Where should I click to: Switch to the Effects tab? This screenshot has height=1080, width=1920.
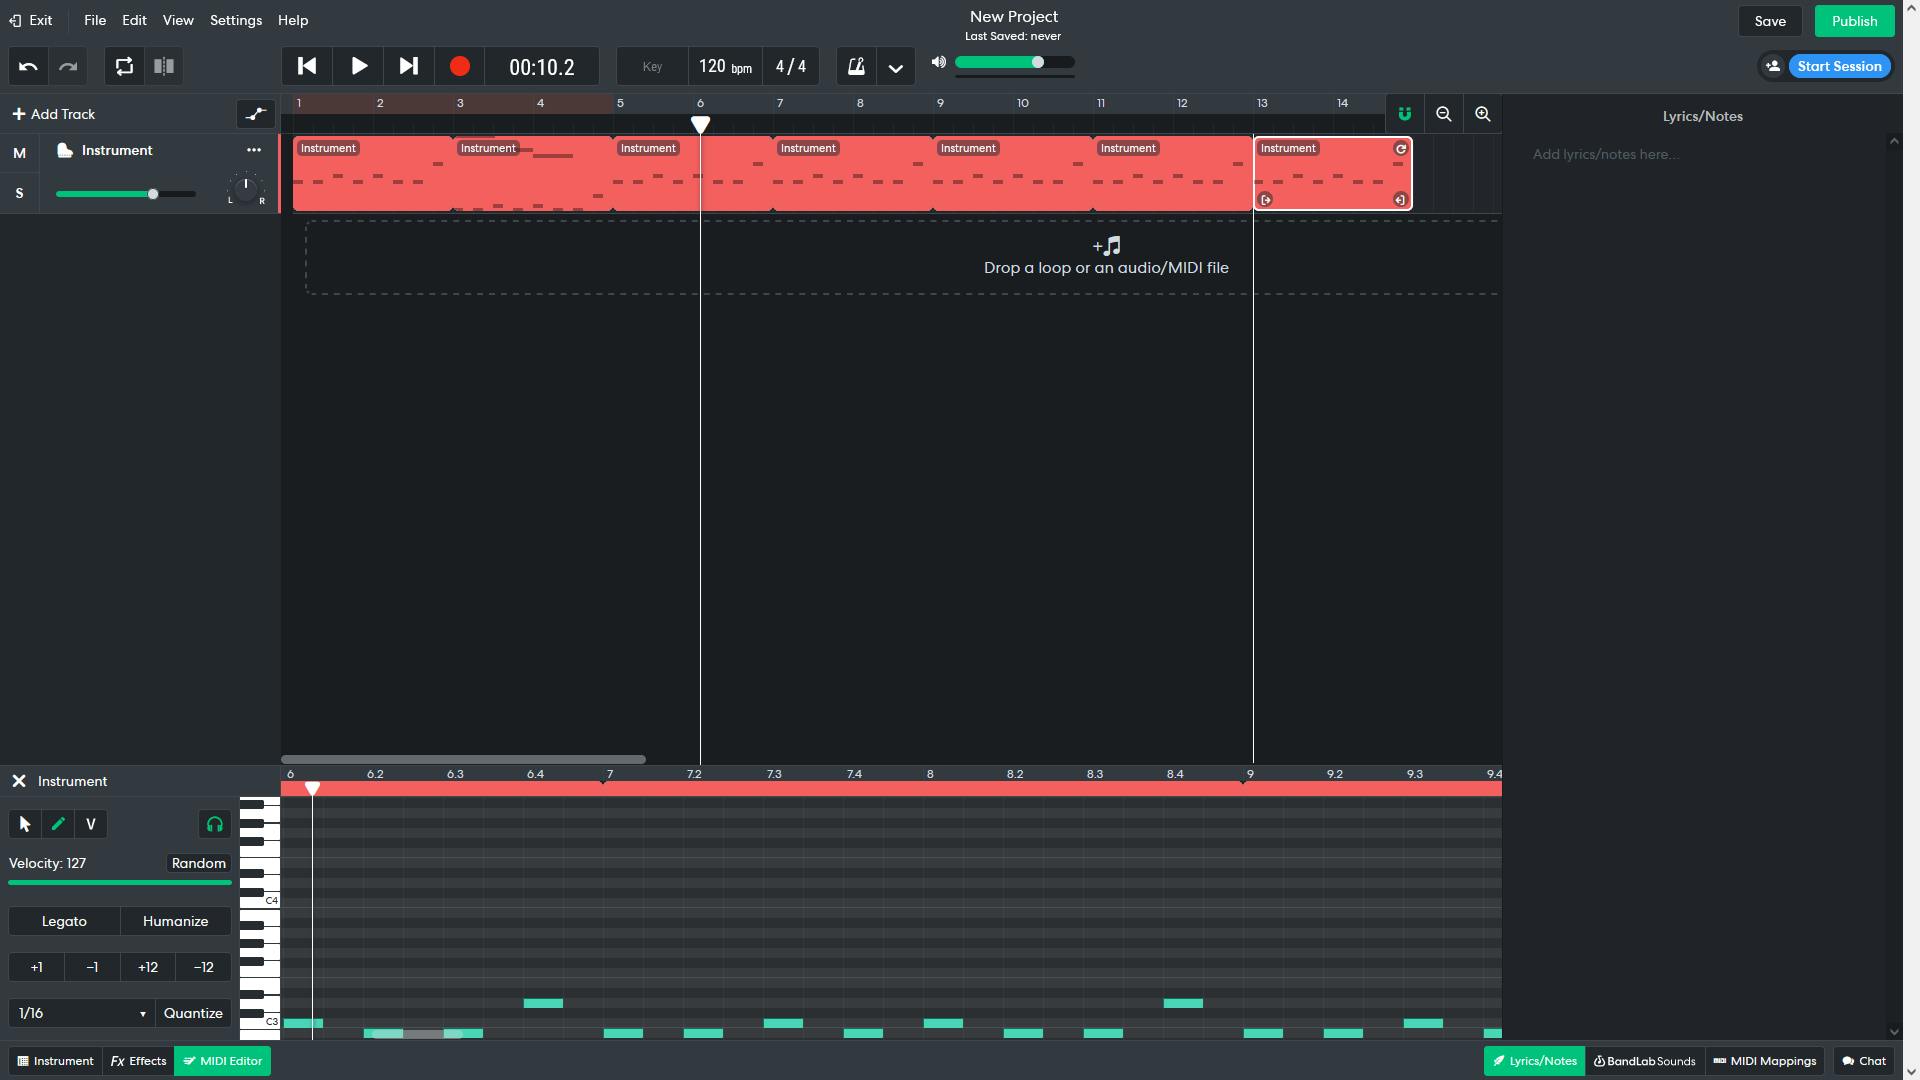[138, 1061]
